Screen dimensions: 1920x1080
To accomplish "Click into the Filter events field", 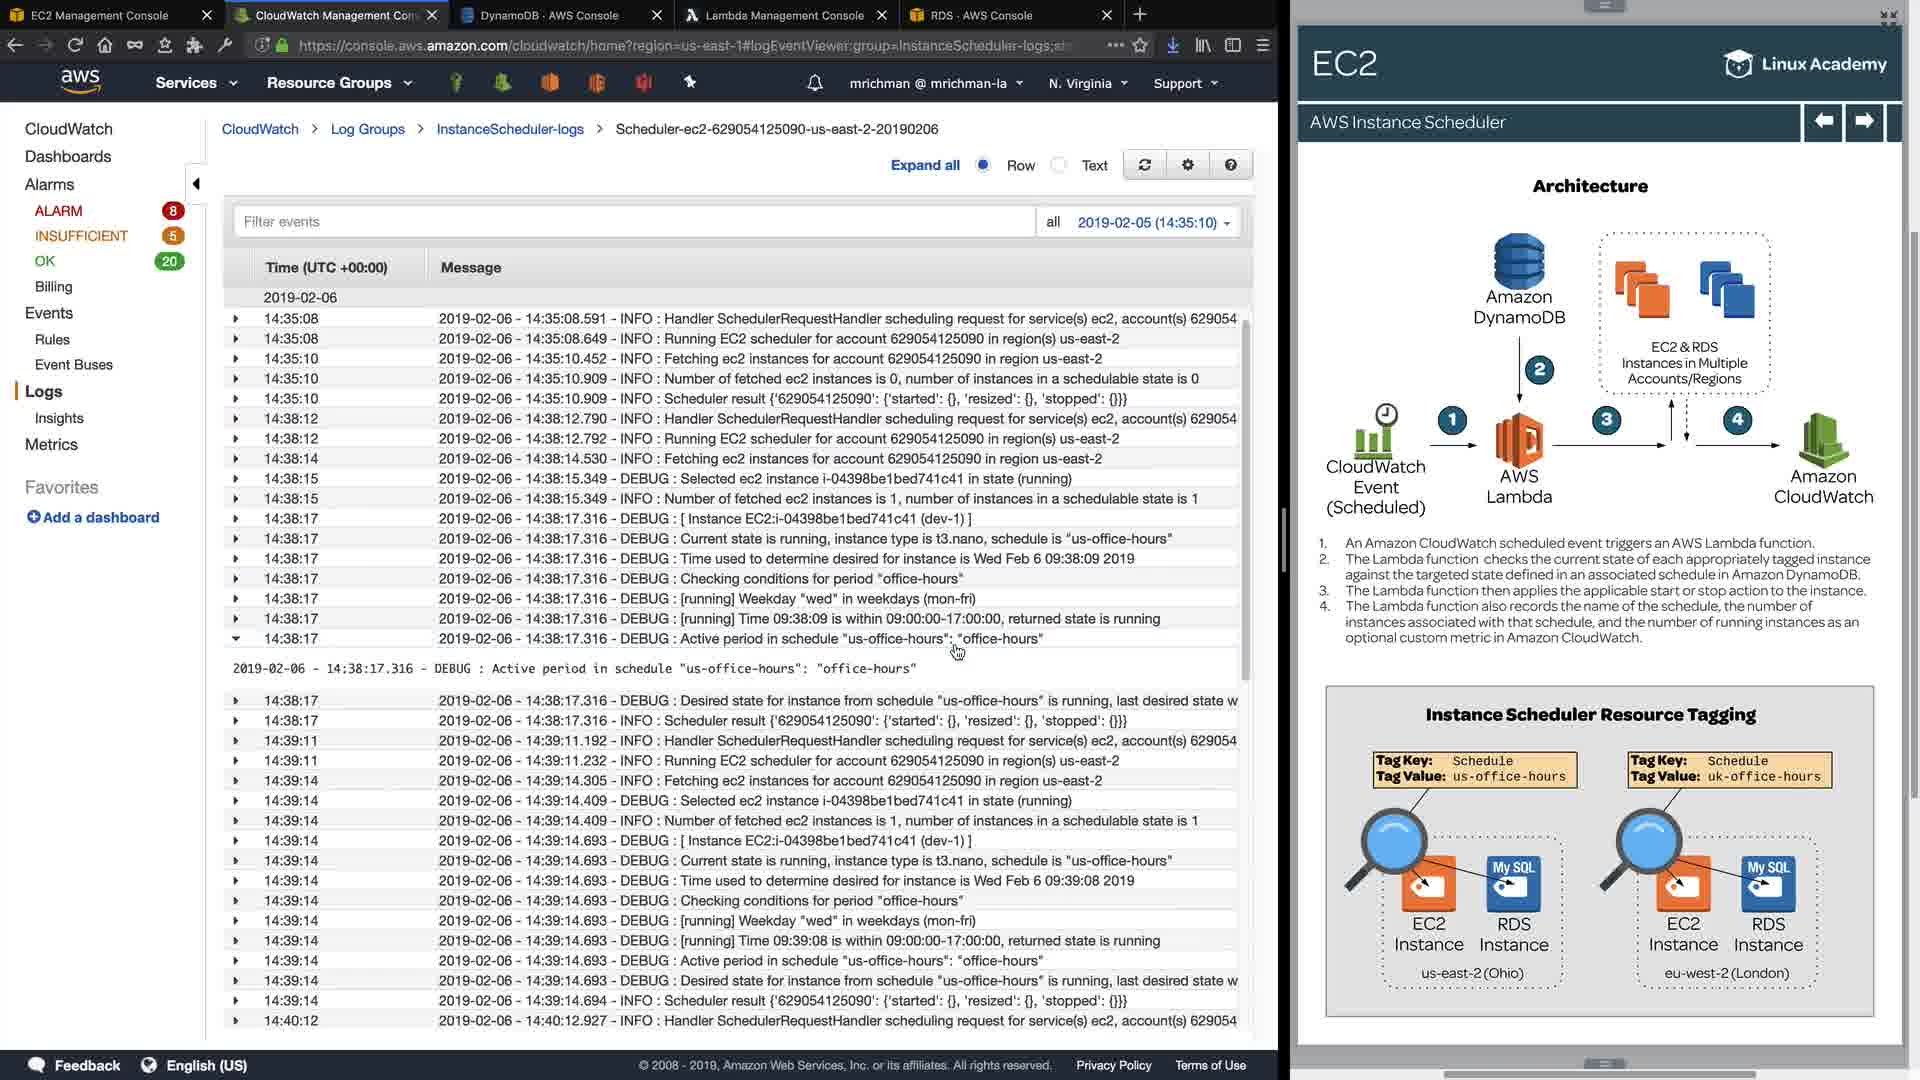I will [634, 222].
